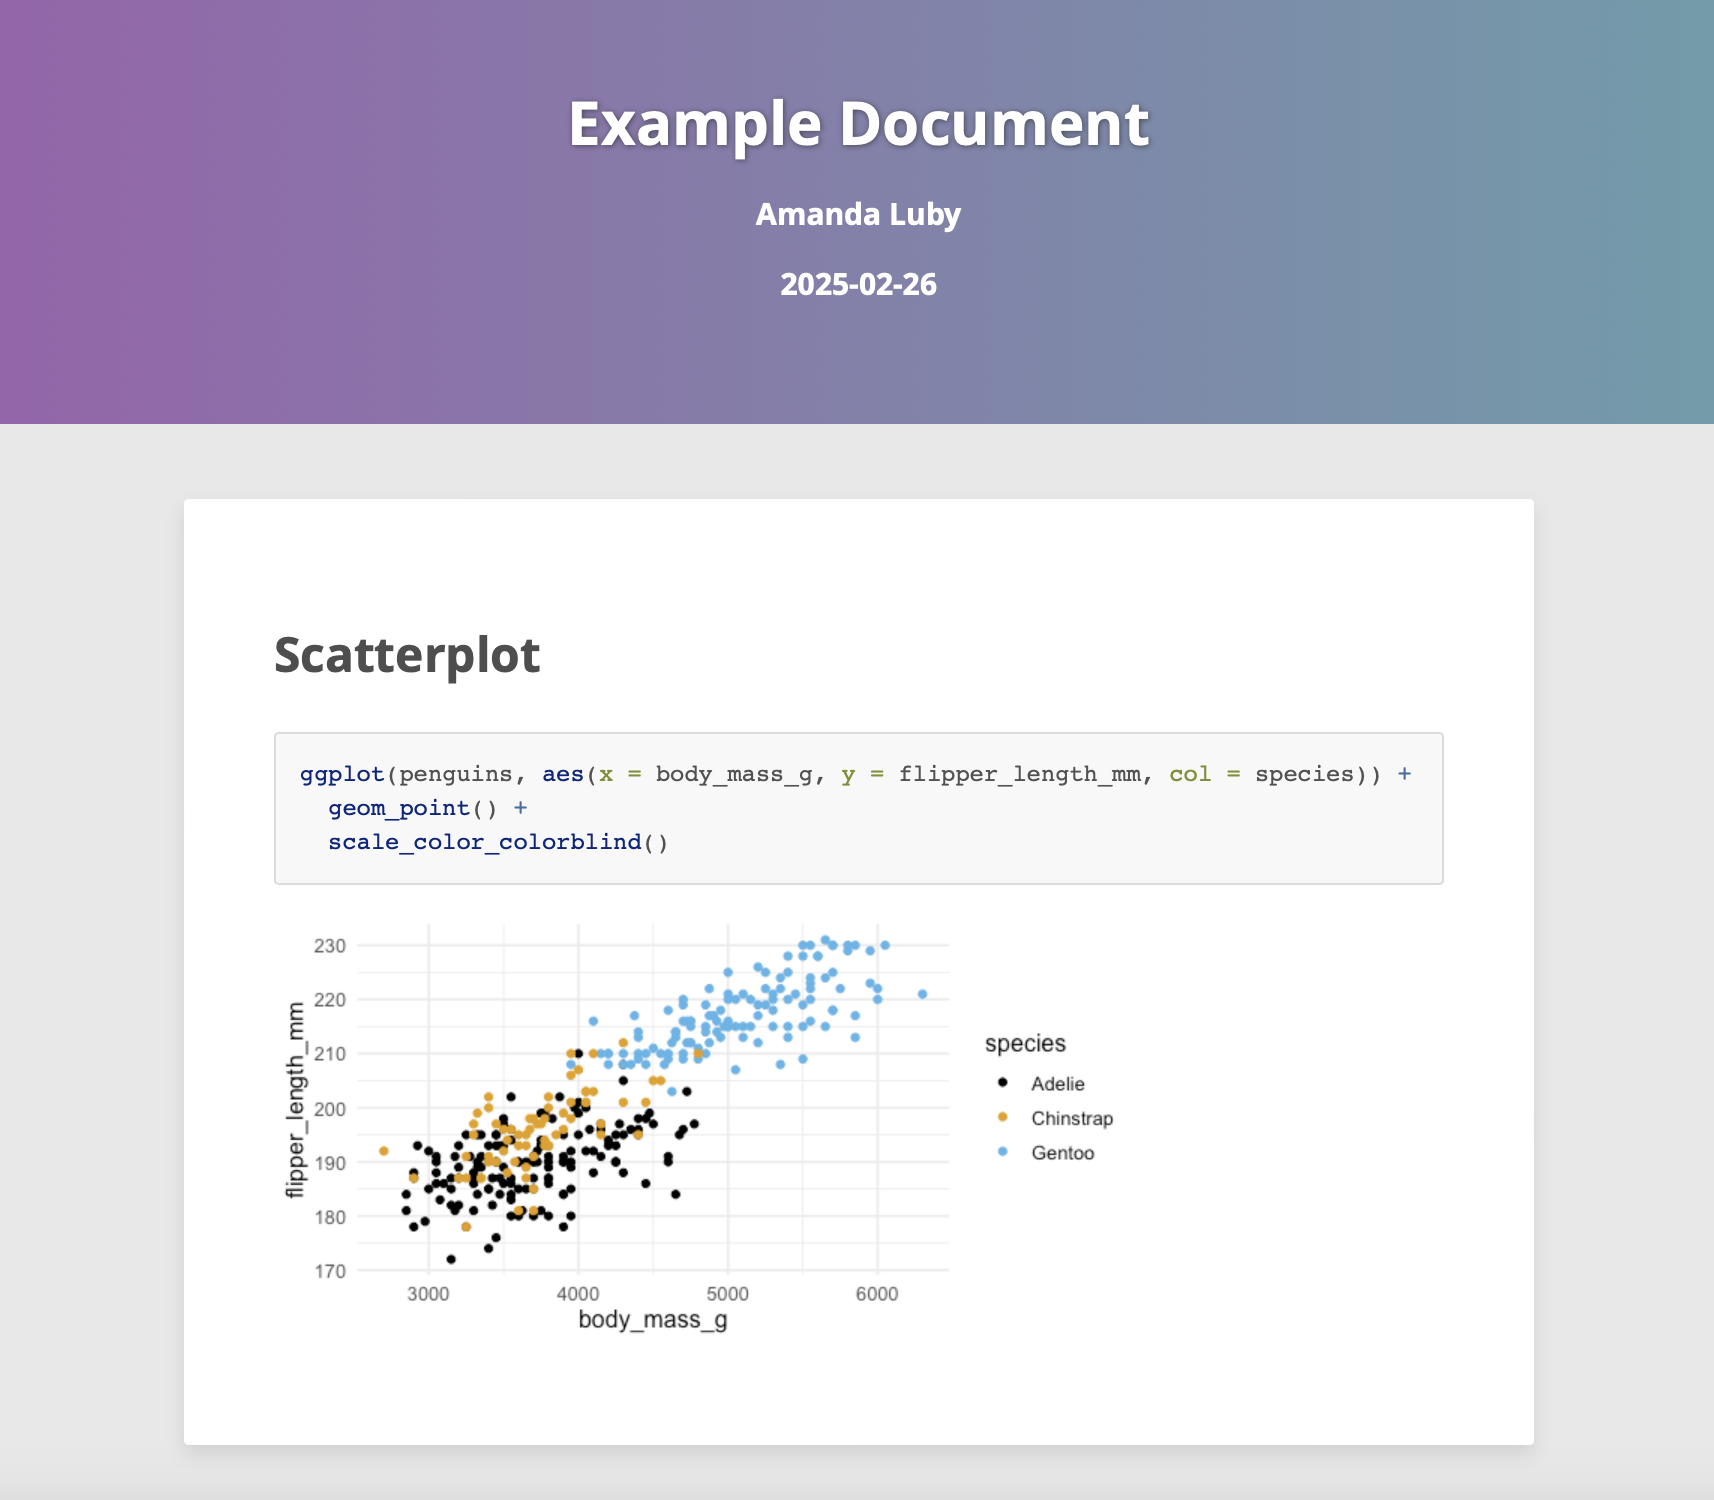Click the blue Gentoo legend dot

tap(1003, 1152)
